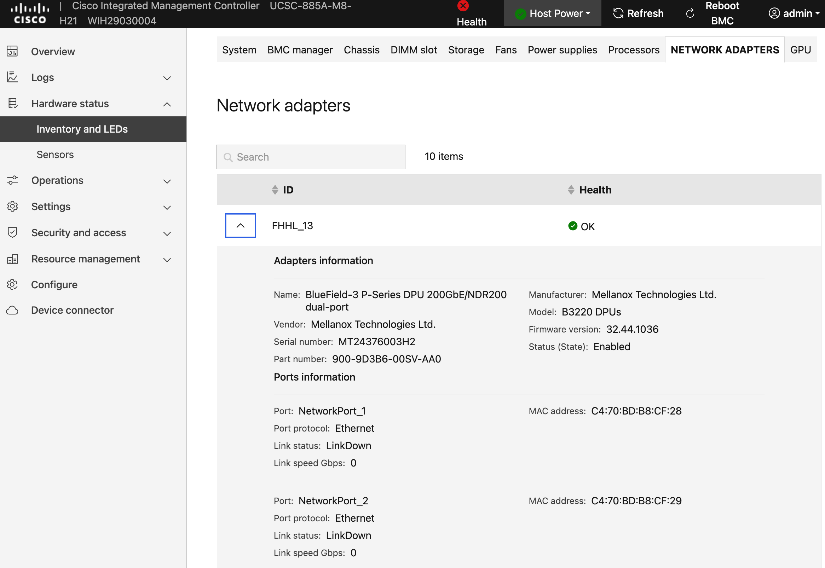Click firmware version 32.44.1036
This screenshot has height=568, width=825.
point(632,329)
